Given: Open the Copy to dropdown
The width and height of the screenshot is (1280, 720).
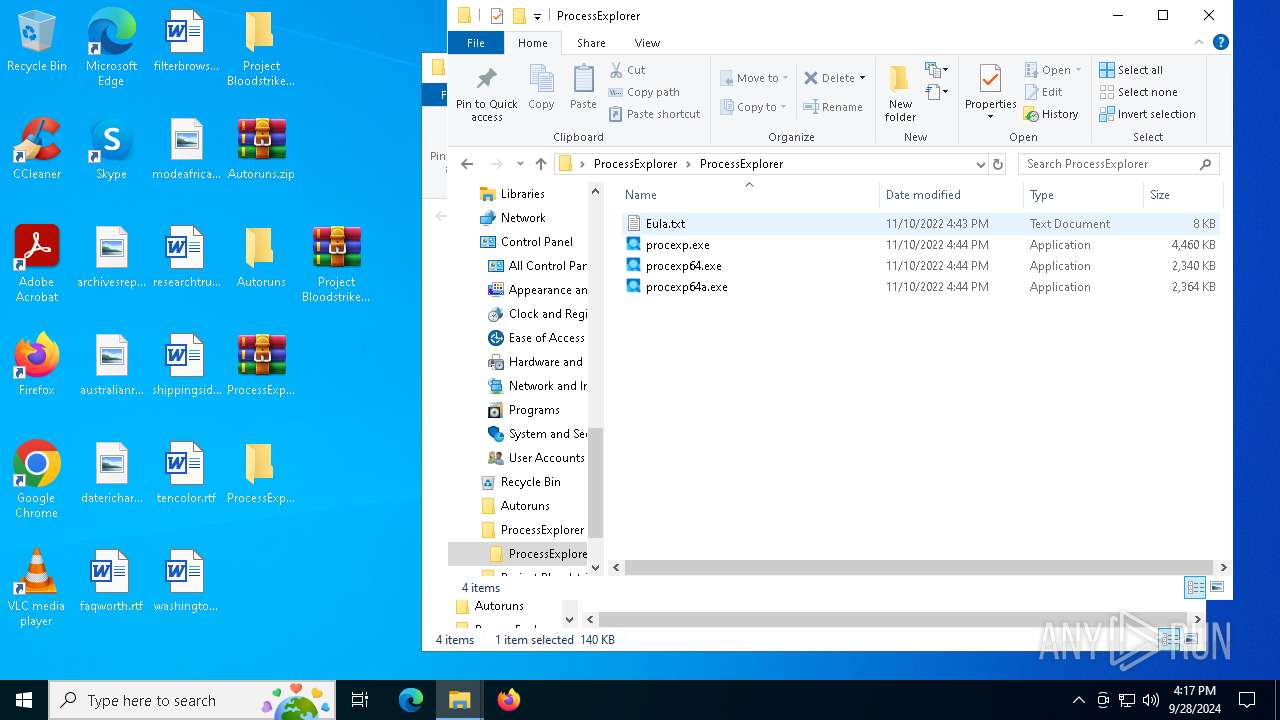Looking at the screenshot, I should coord(754,107).
